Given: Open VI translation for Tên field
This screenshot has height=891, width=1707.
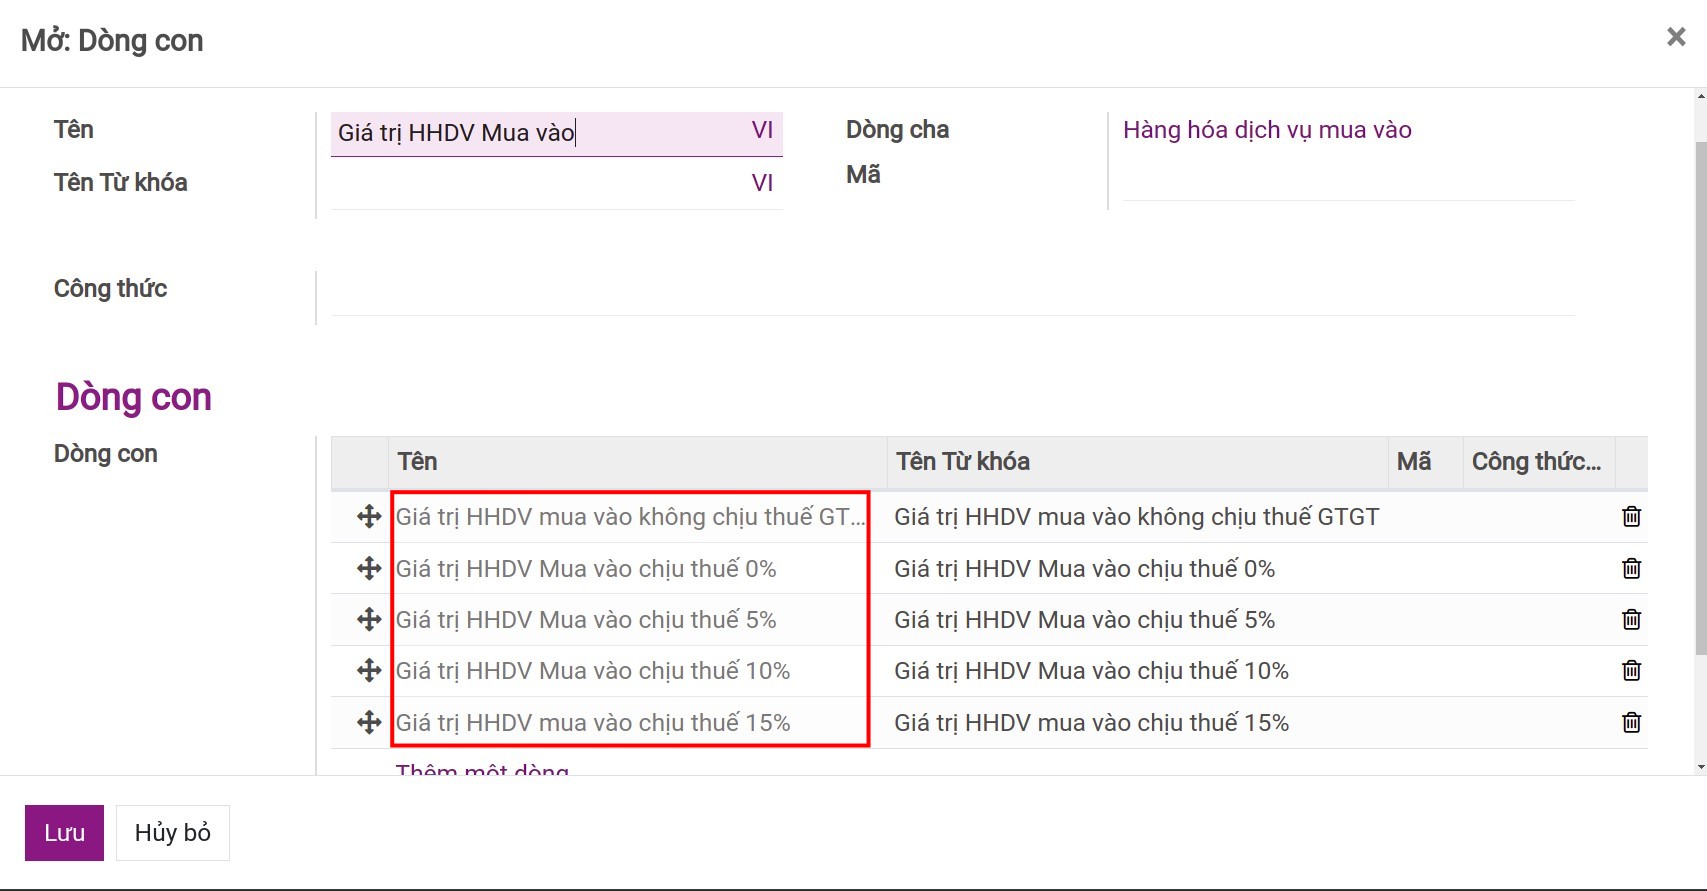Looking at the screenshot, I should (762, 130).
